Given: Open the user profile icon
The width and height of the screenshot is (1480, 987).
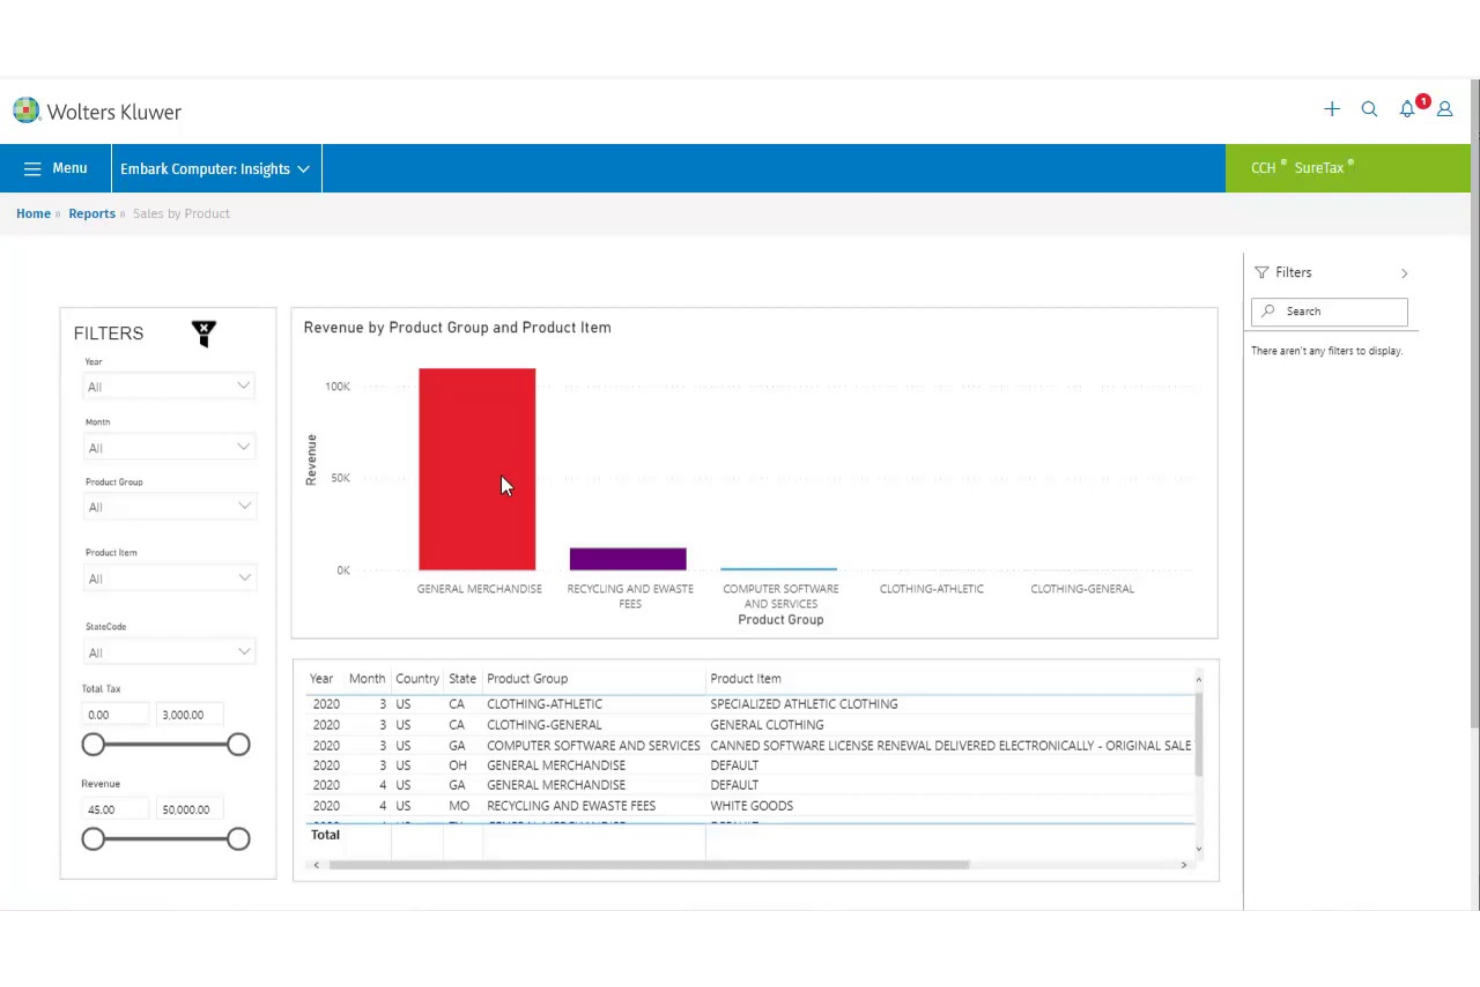Looking at the screenshot, I should tap(1445, 109).
